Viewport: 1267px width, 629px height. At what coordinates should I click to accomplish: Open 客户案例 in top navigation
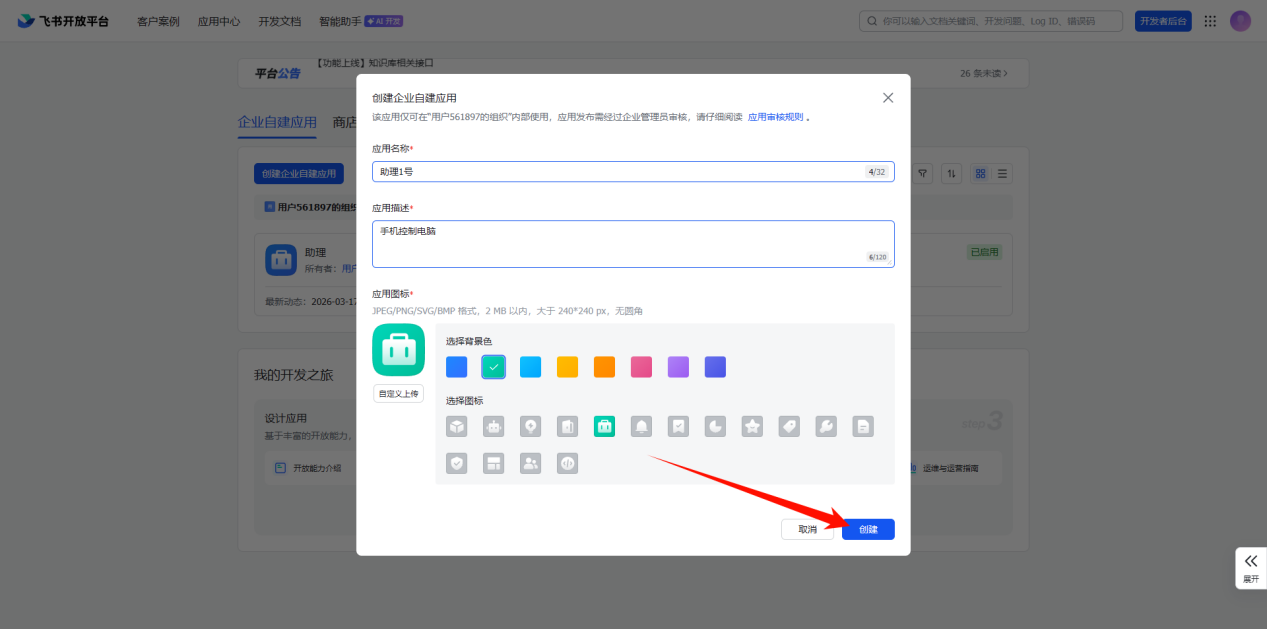click(x=158, y=21)
